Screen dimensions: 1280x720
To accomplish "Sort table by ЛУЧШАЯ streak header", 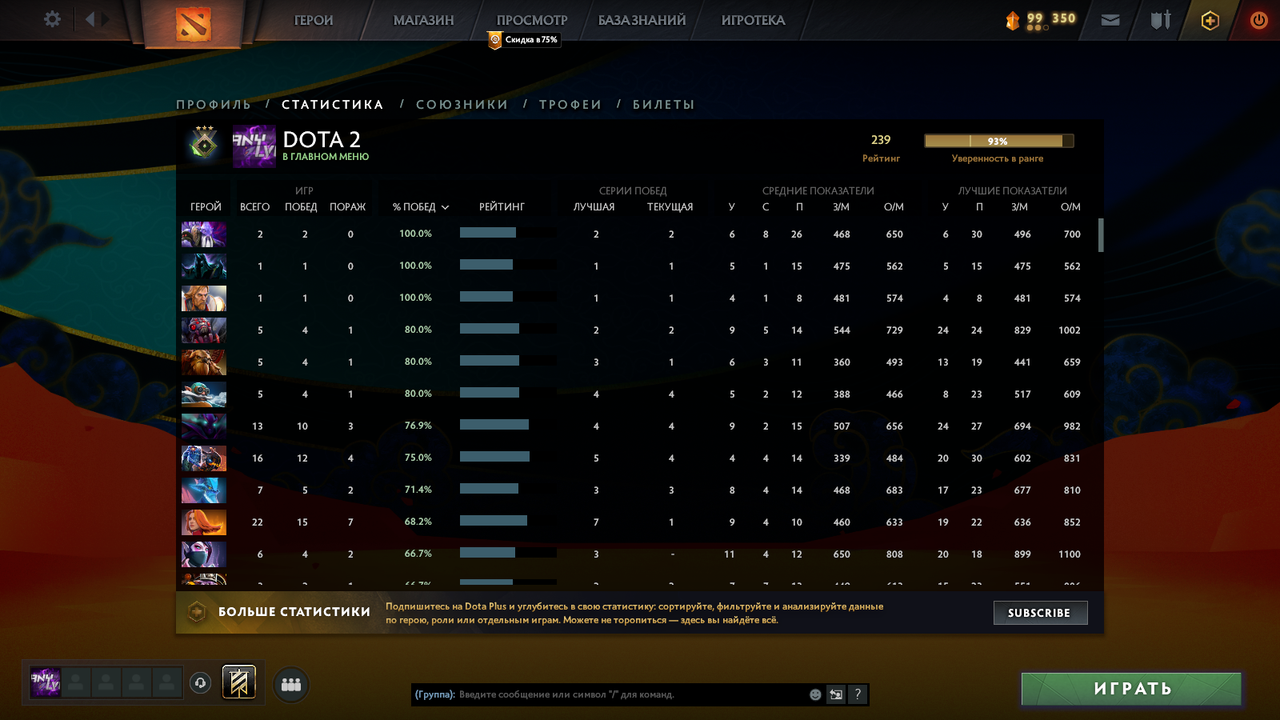I will 594,207.
